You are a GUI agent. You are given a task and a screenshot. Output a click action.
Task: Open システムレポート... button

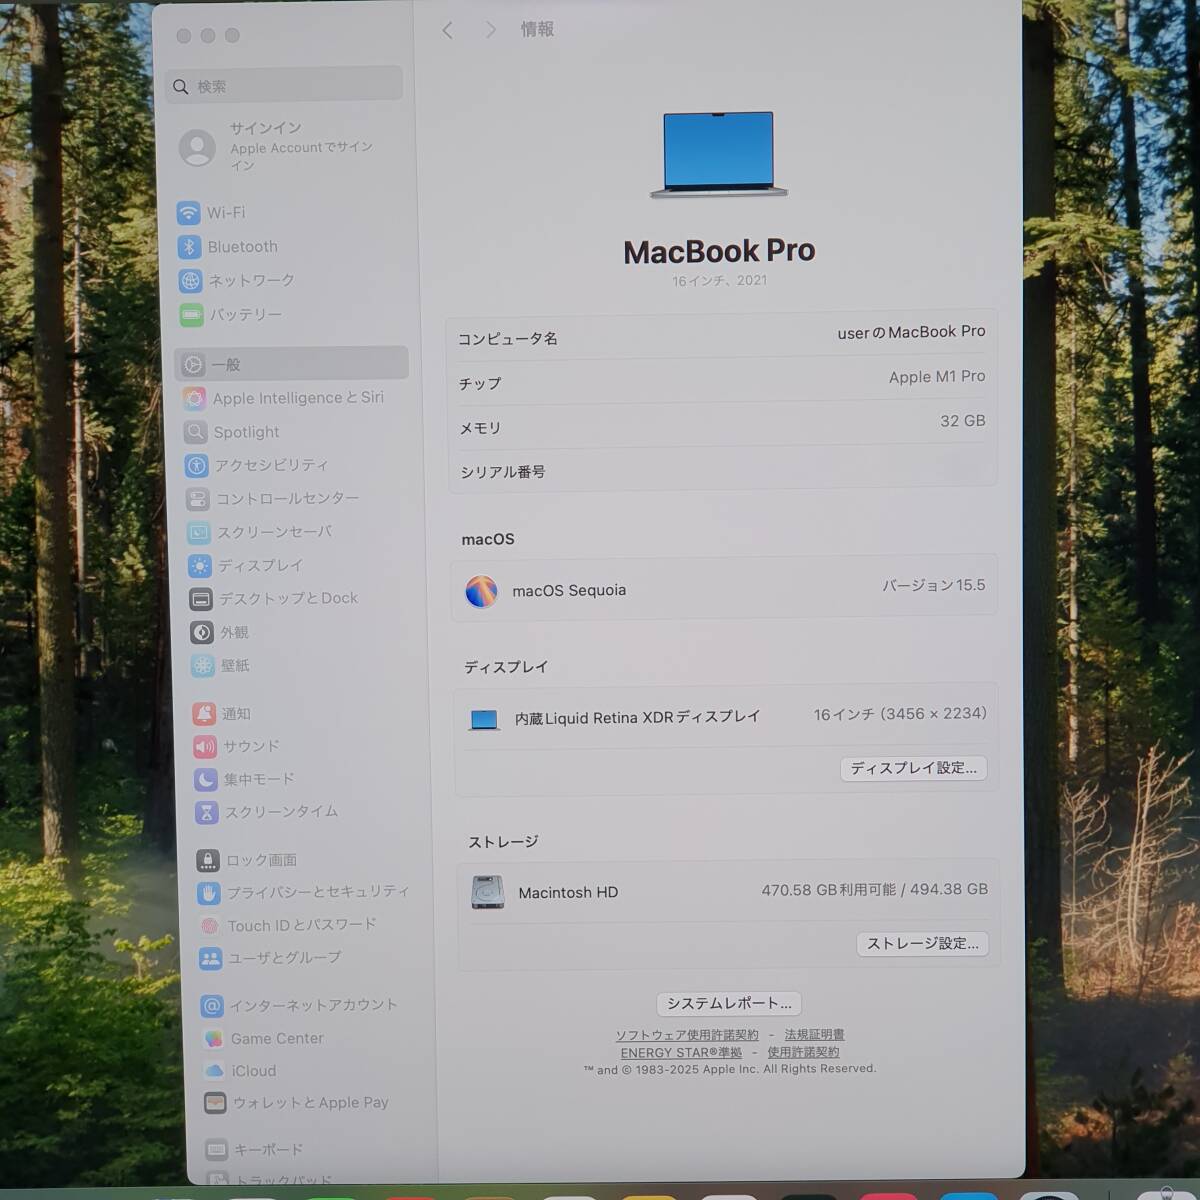(x=729, y=1003)
